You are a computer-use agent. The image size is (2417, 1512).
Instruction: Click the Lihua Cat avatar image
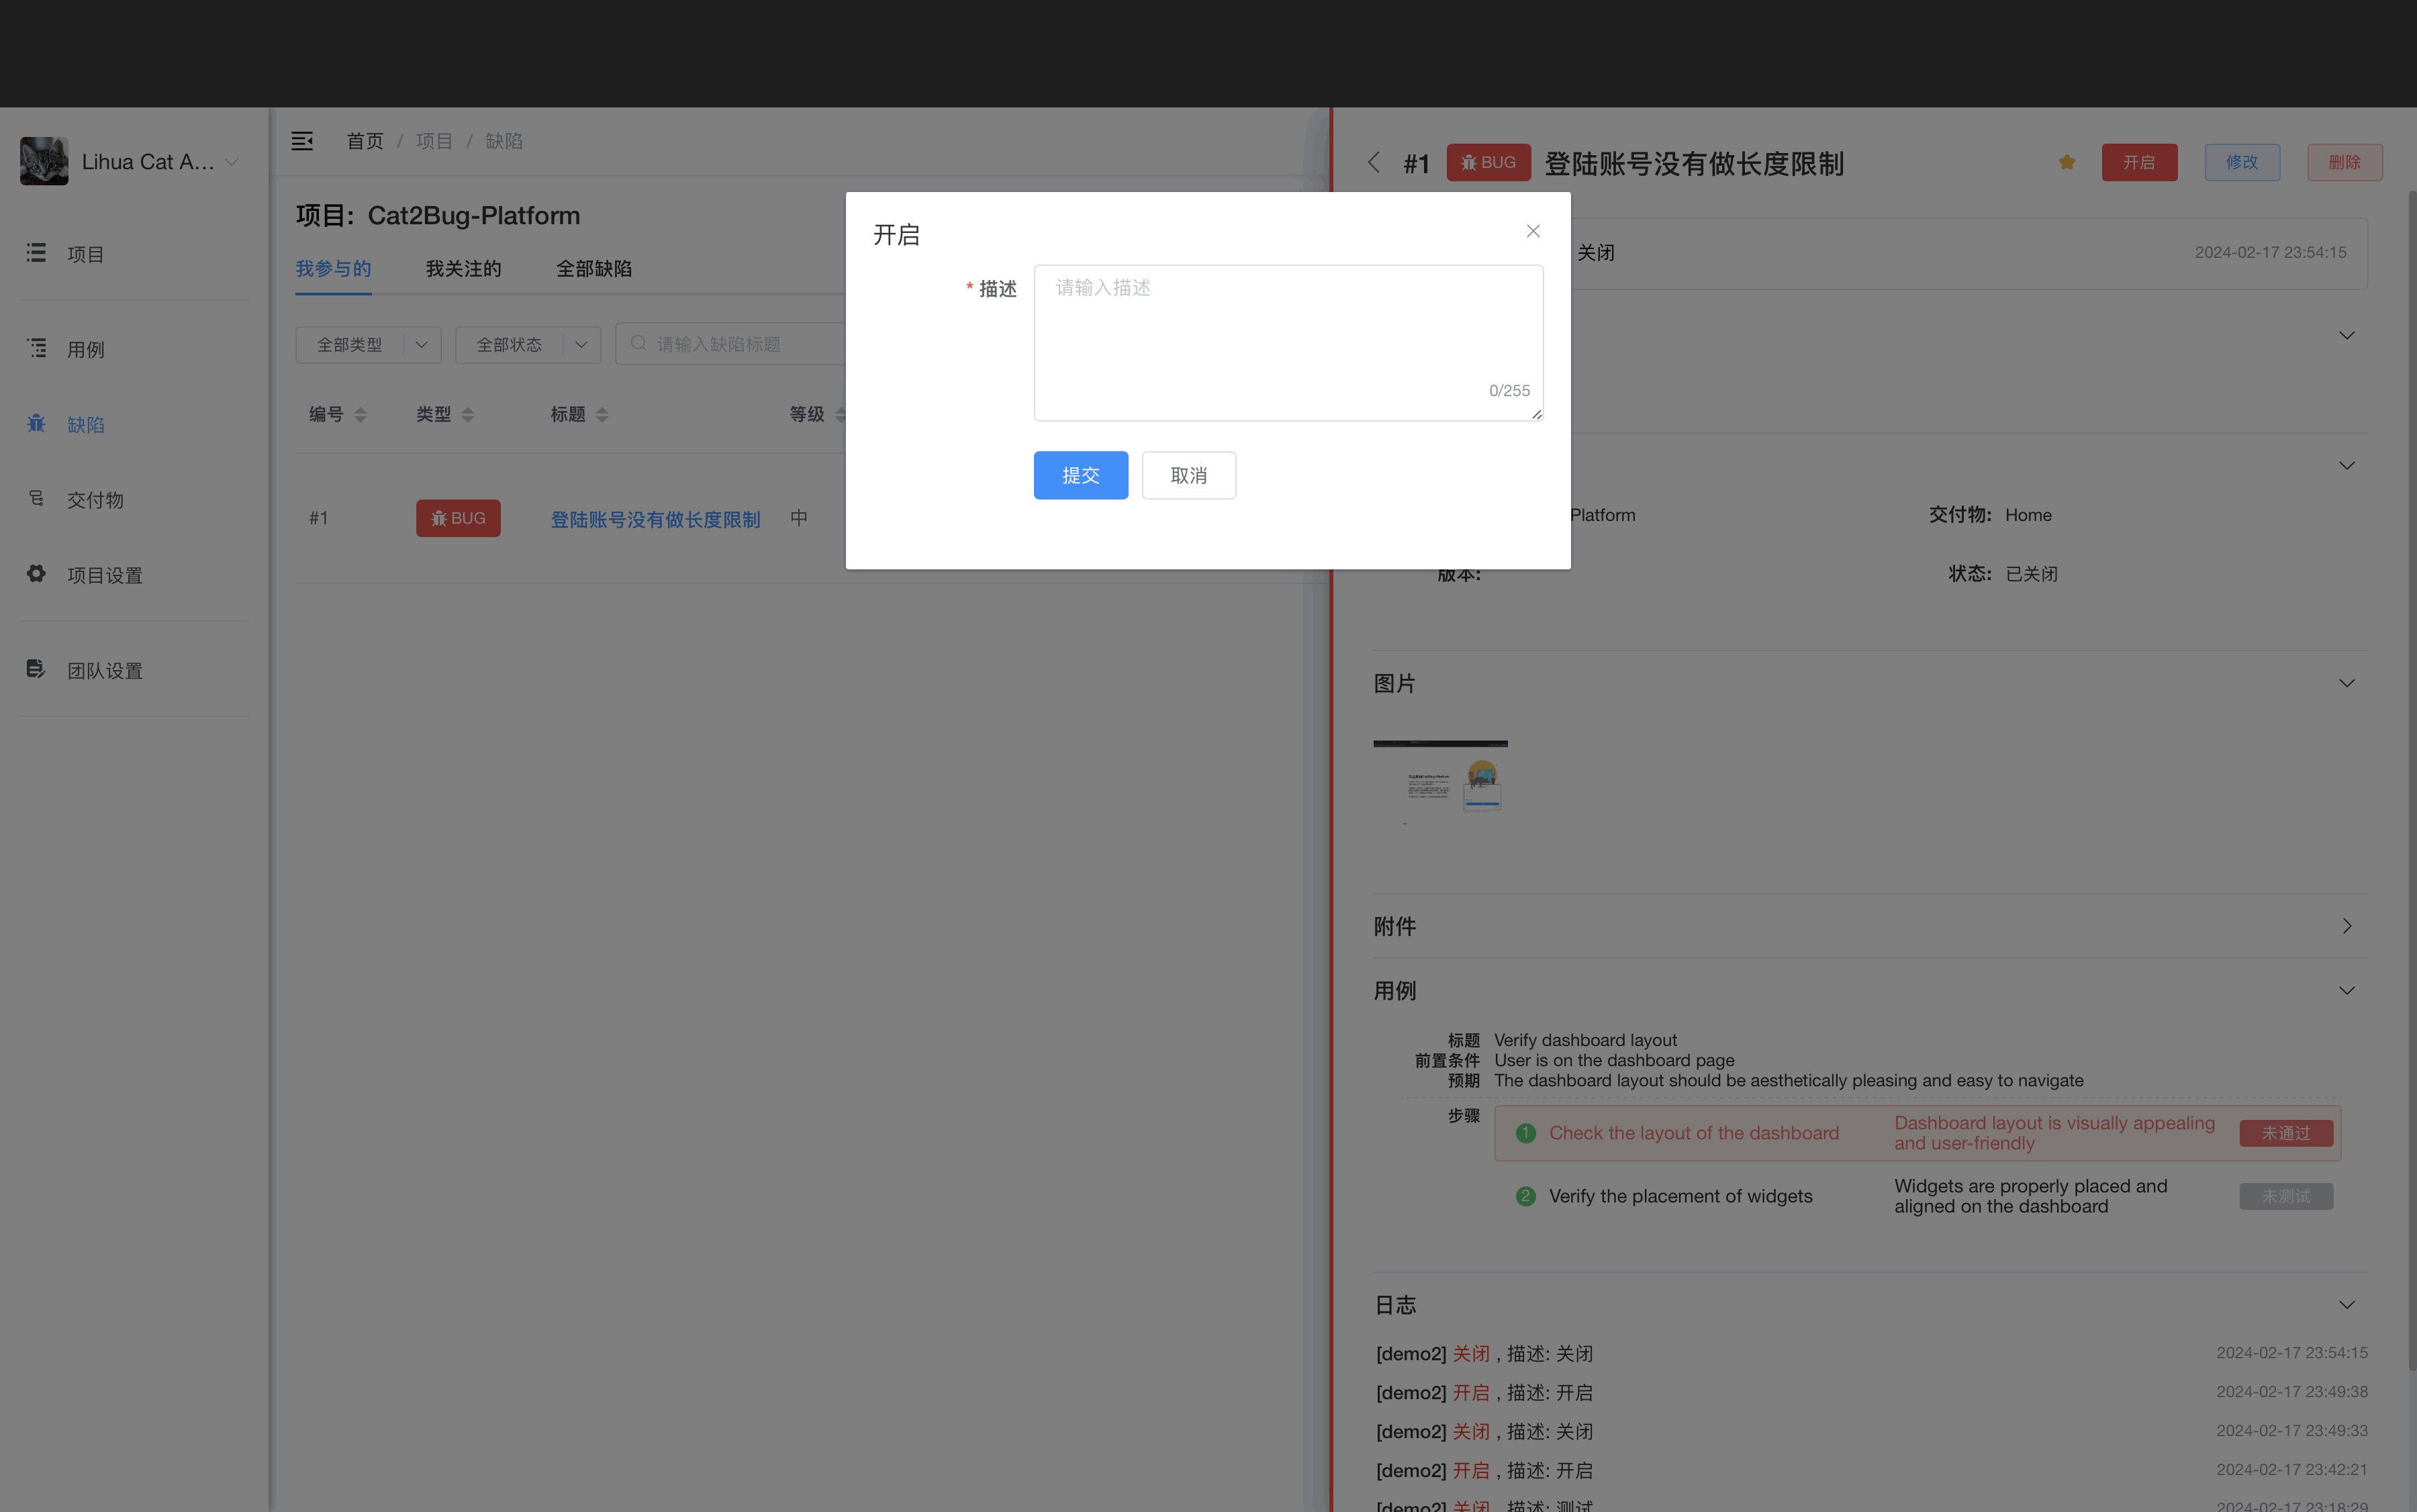point(44,161)
